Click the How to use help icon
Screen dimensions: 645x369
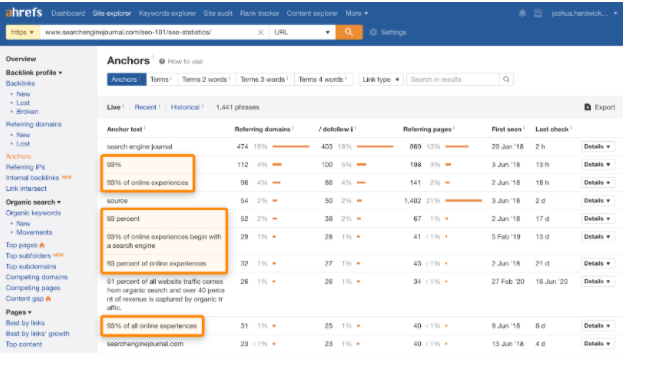click(x=162, y=61)
